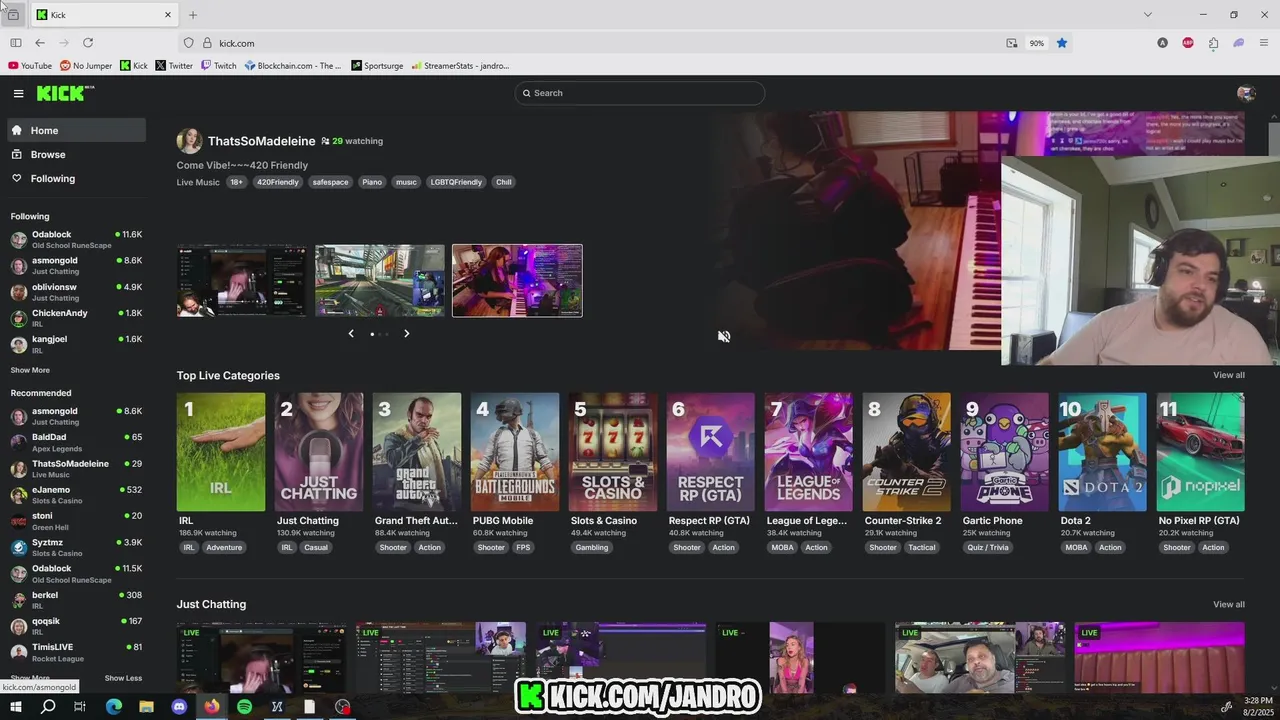Select the Piano stream tag

pyautogui.click(x=372, y=182)
